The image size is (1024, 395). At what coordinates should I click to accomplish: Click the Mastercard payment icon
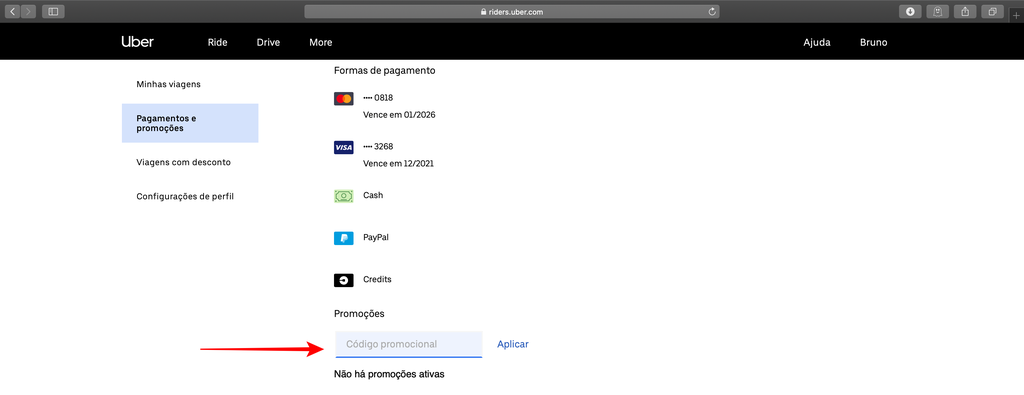pos(344,99)
